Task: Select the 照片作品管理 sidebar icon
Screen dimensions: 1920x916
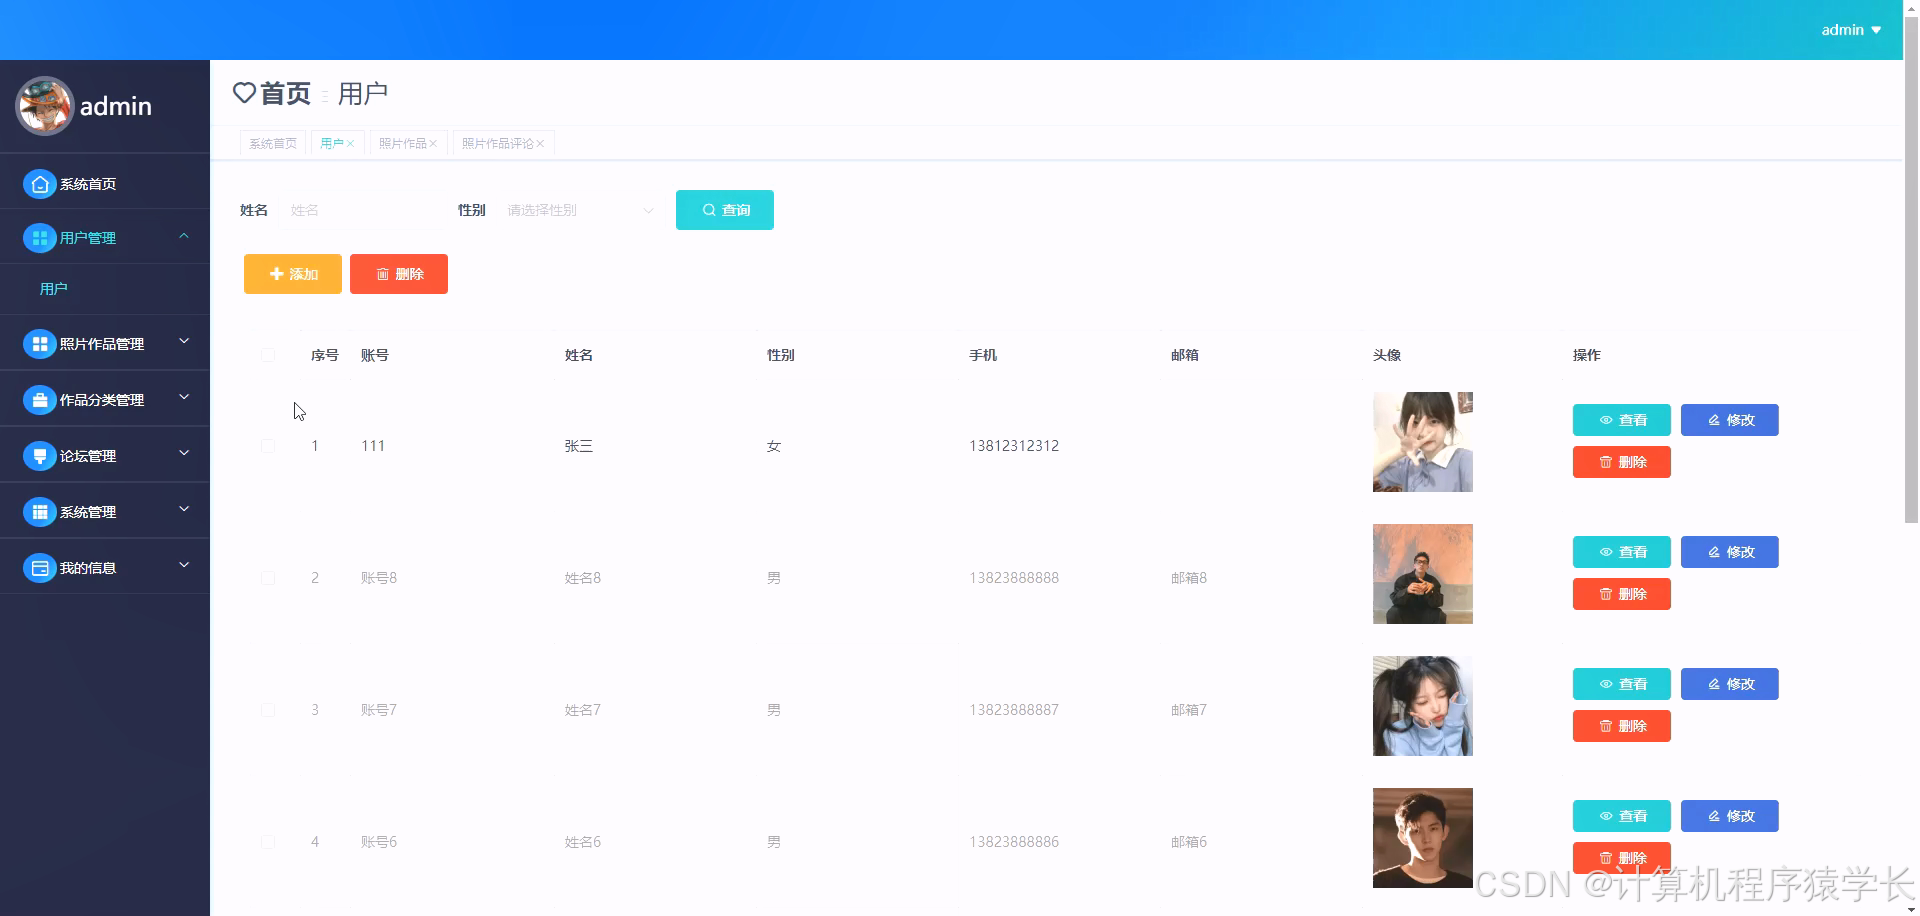Action: point(40,343)
